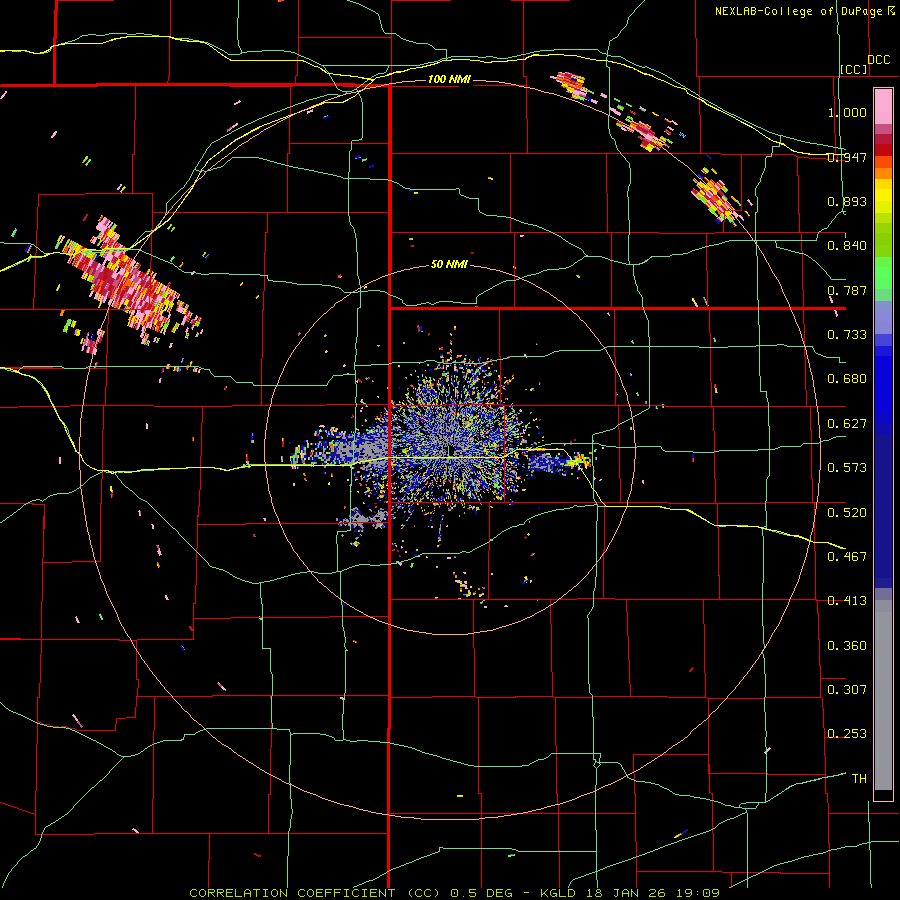This screenshot has height=900, width=900.
Task: Pick the gray segment of the color bar
Action: click(883, 695)
